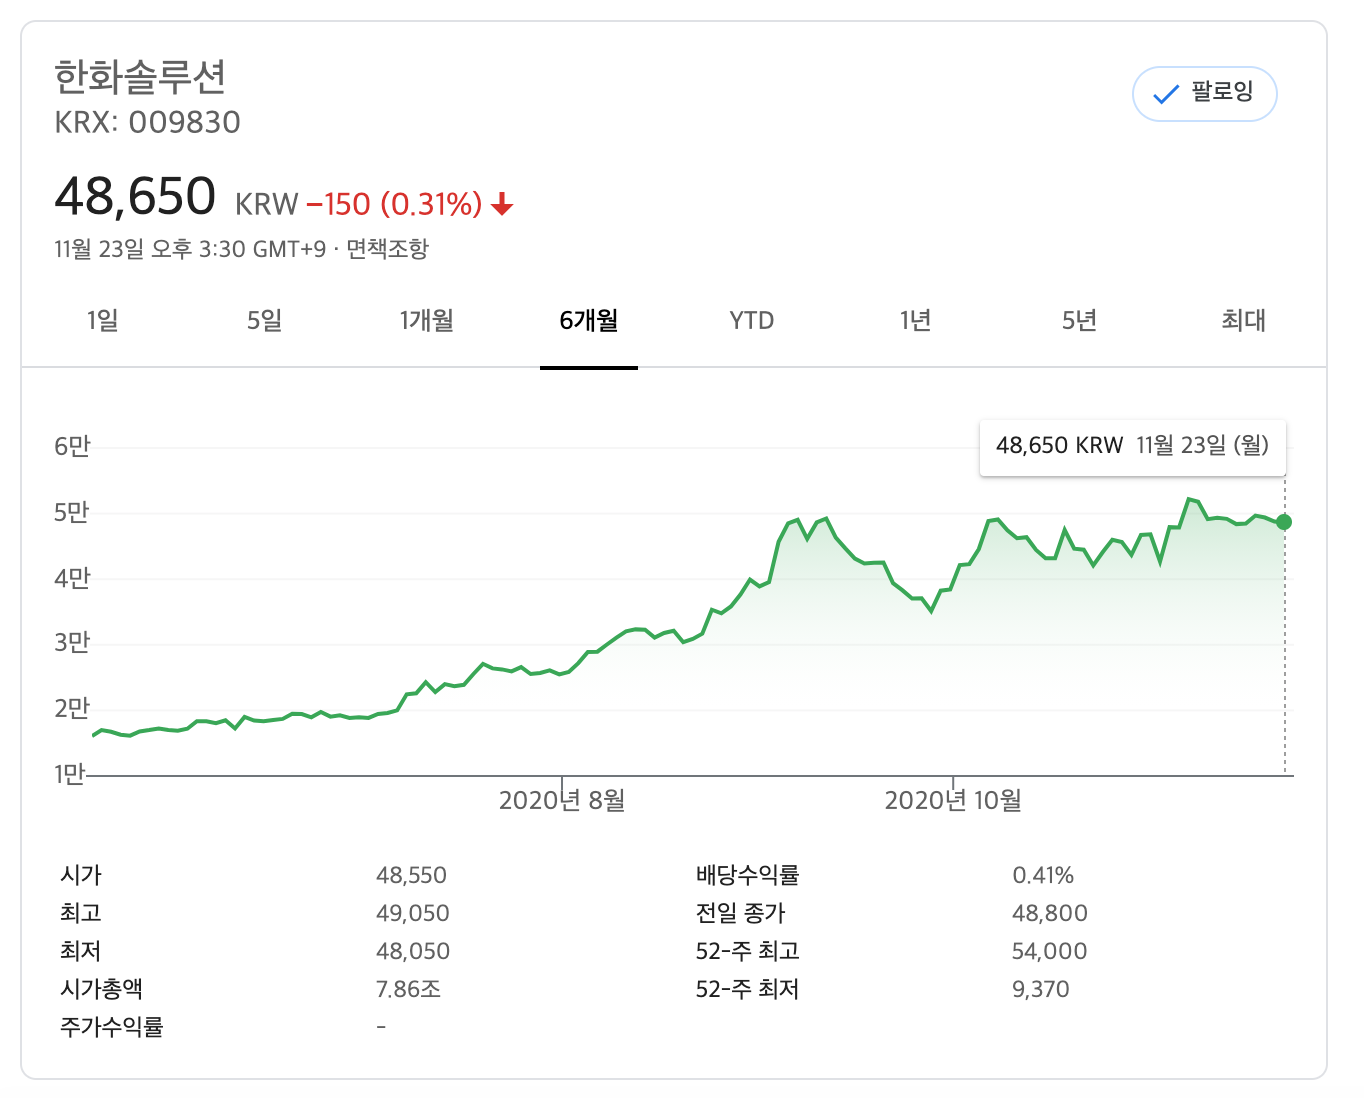The height and width of the screenshot is (1098, 1364).
Task: Show the 5년 chart tab
Action: 1080,321
